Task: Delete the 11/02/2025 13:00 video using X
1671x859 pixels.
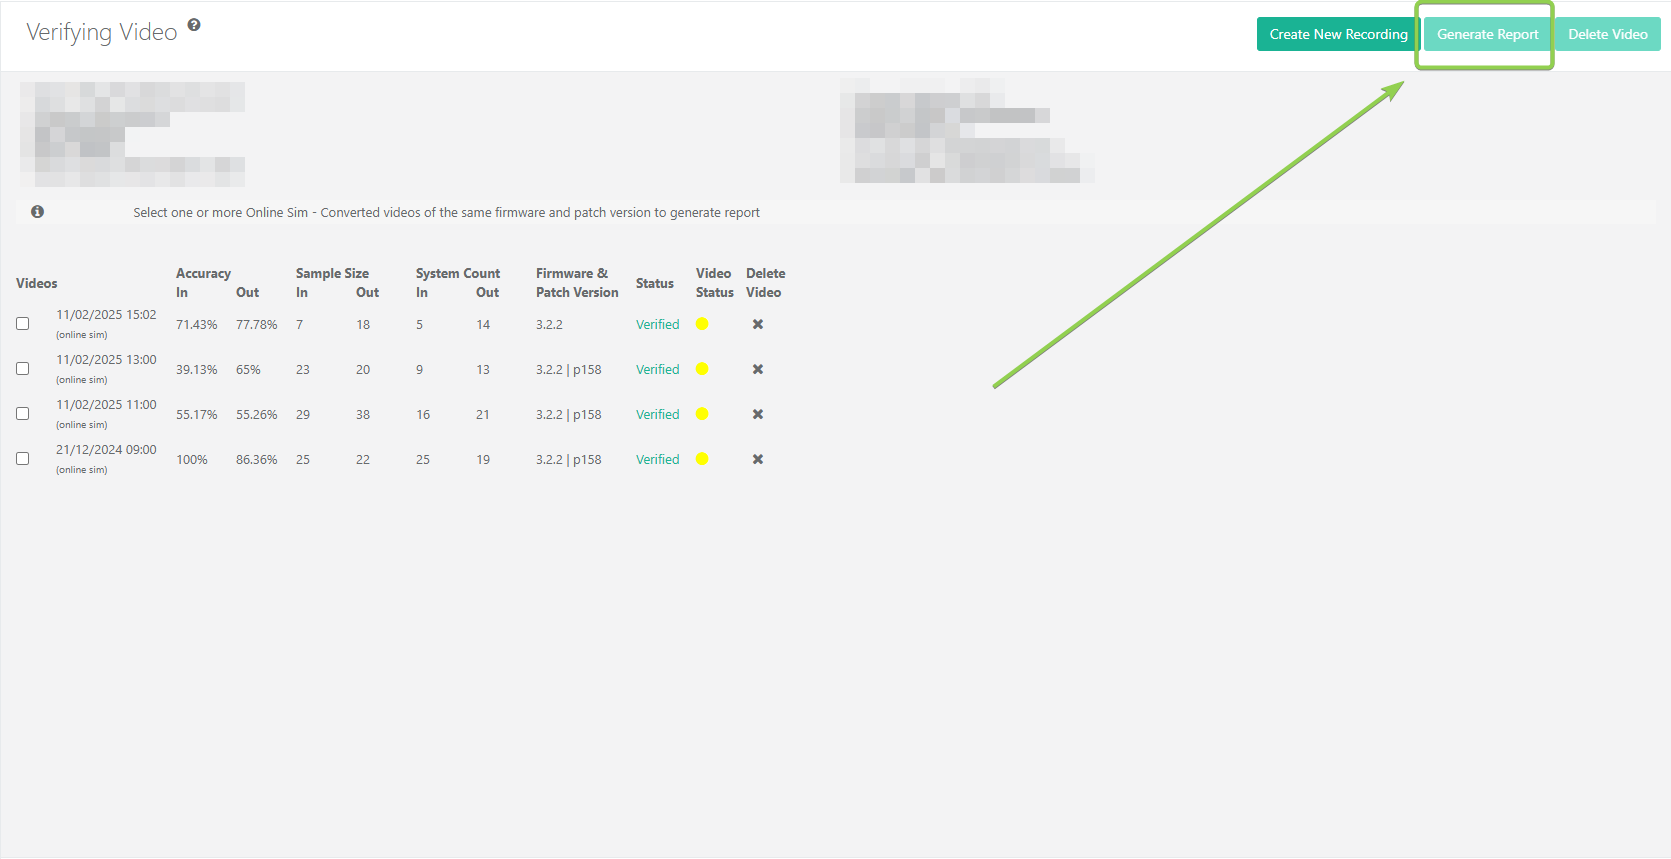Action: (x=758, y=369)
